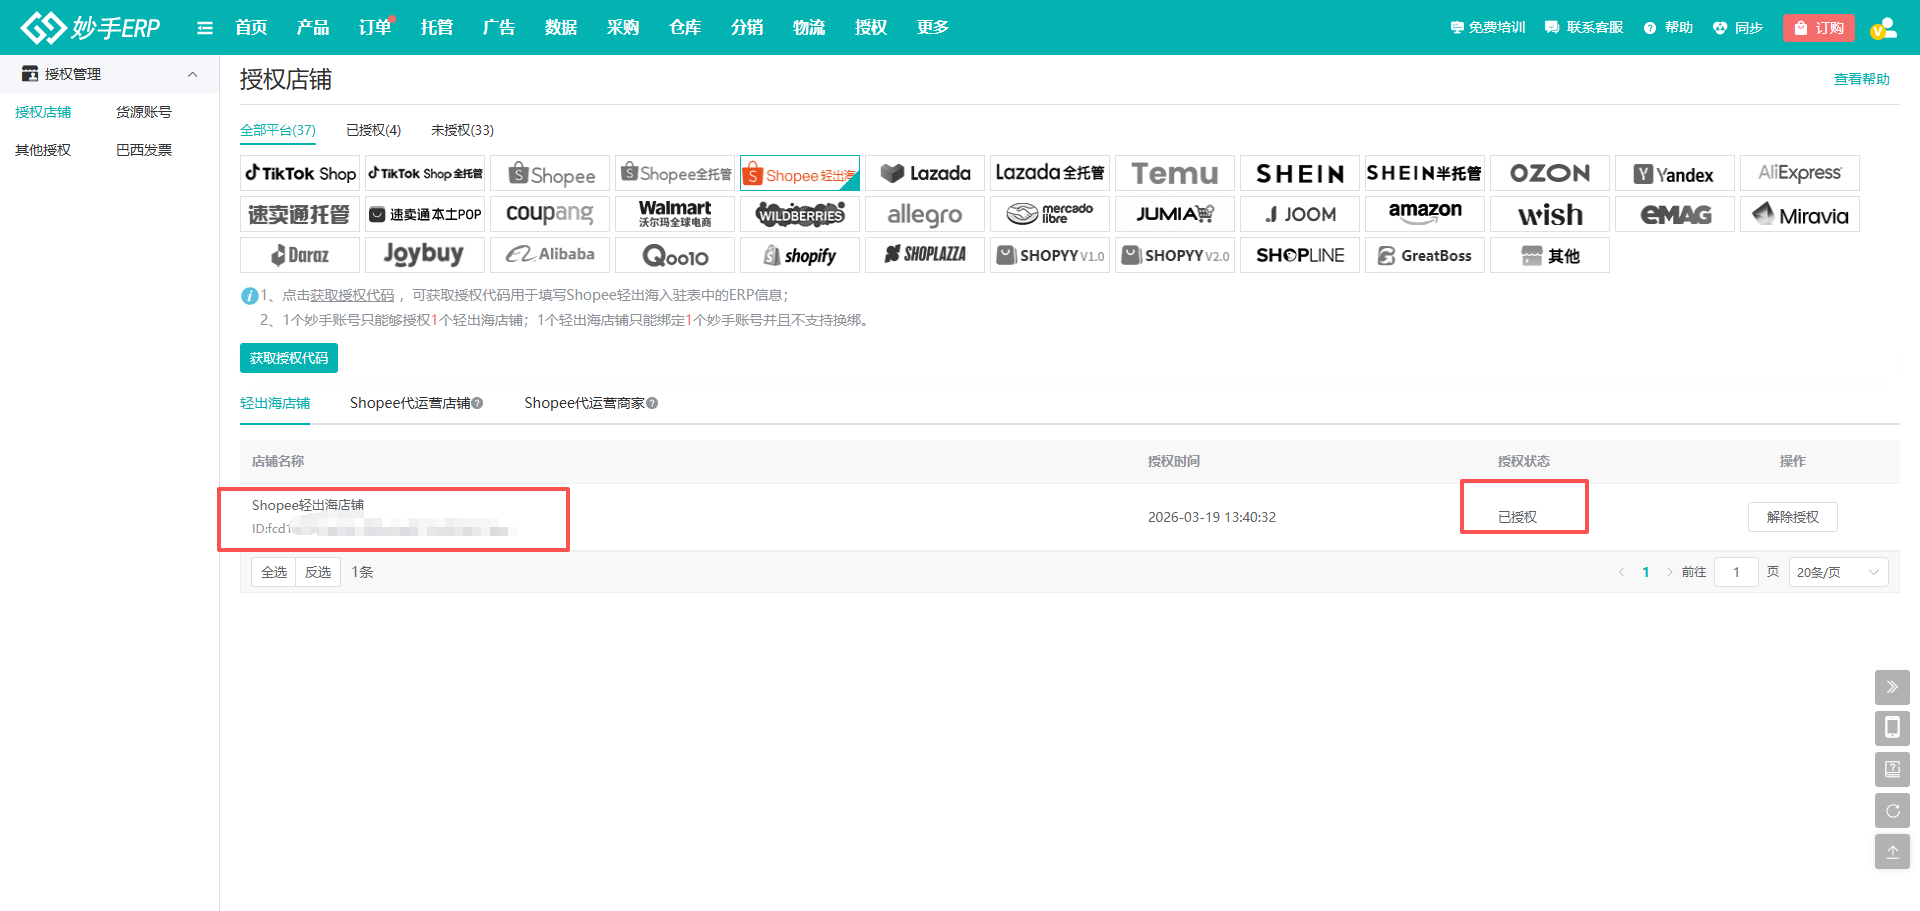Open 免费培训 in the top bar

click(x=1488, y=28)
